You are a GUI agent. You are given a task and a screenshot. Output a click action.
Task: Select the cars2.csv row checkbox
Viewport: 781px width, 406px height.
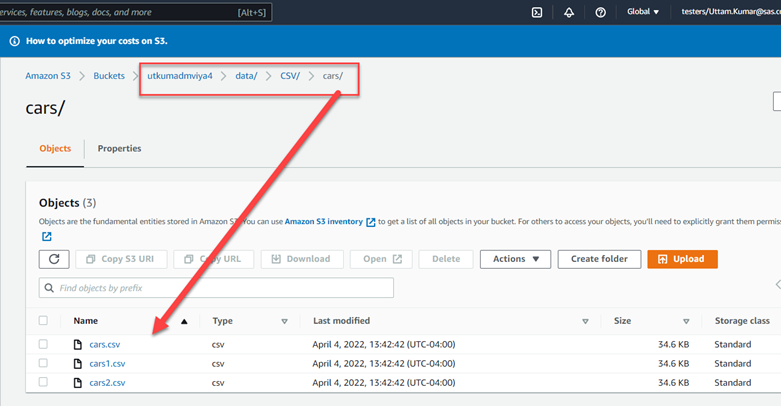pyautogui.click(x=43, y=382)
